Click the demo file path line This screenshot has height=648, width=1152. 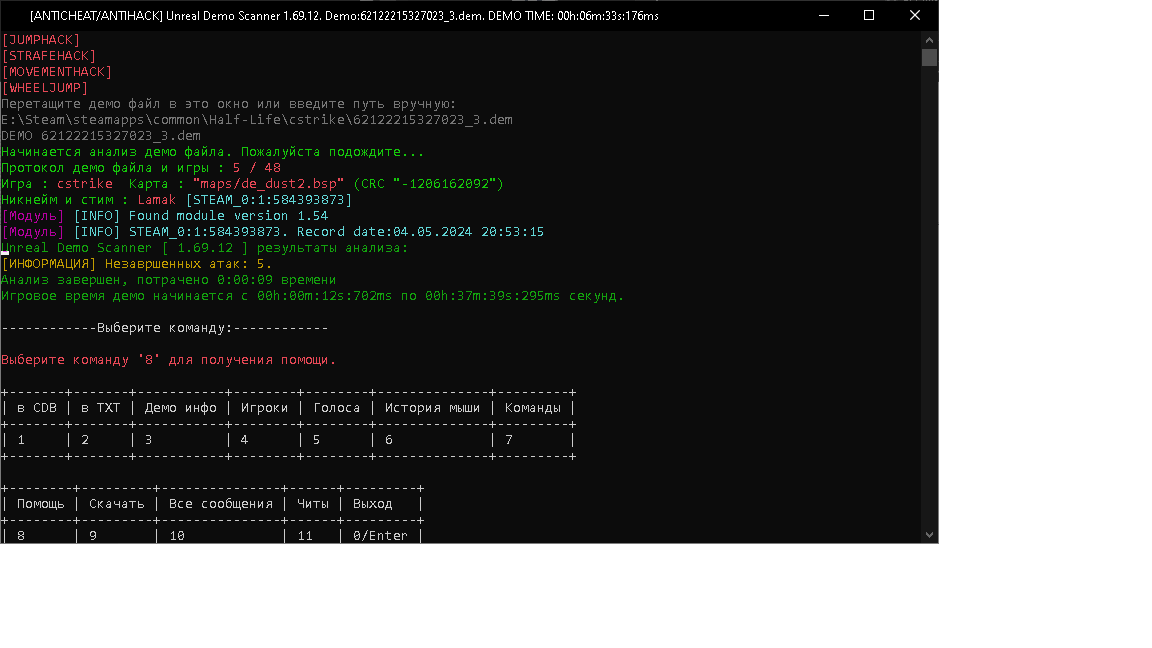tap(257, 120)
